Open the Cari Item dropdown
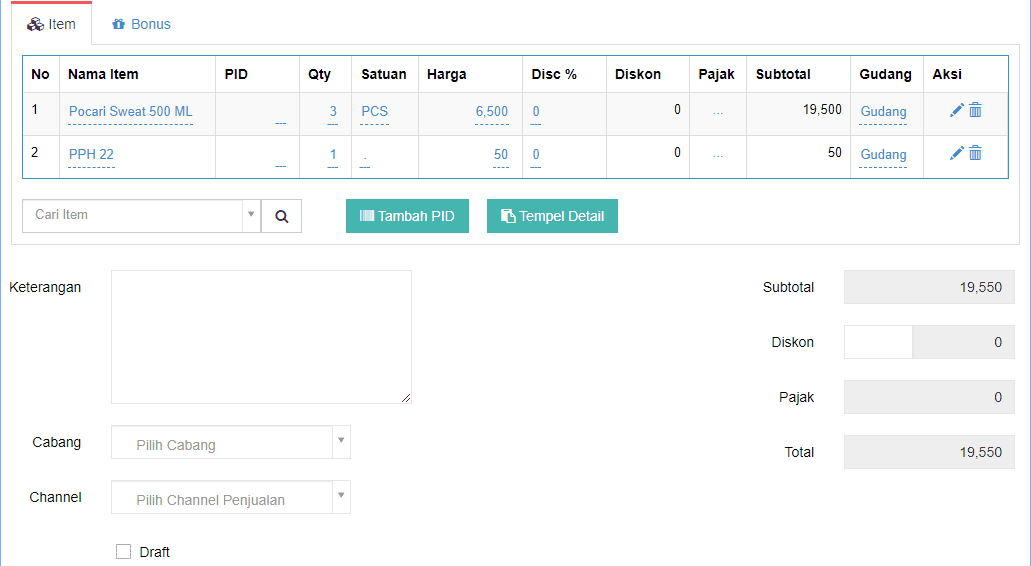 pyautogui.click(x=141, y=216)
